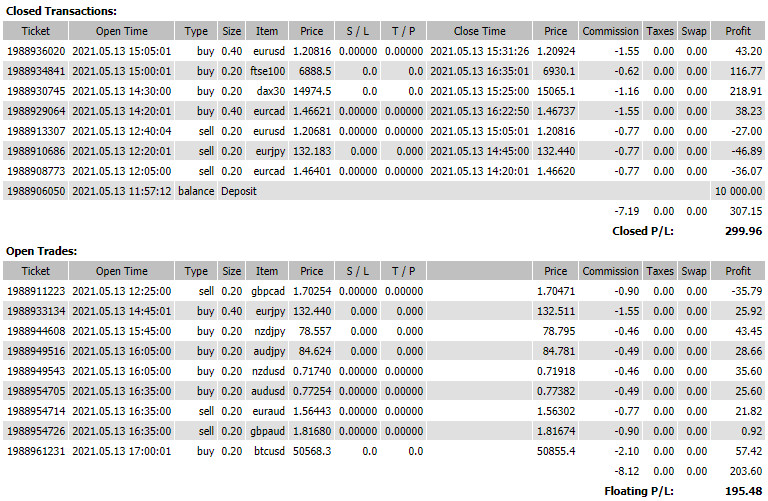Select the dax30 trade item
Image resolution: width=768 pixels, height=501 pixels.
269,91
